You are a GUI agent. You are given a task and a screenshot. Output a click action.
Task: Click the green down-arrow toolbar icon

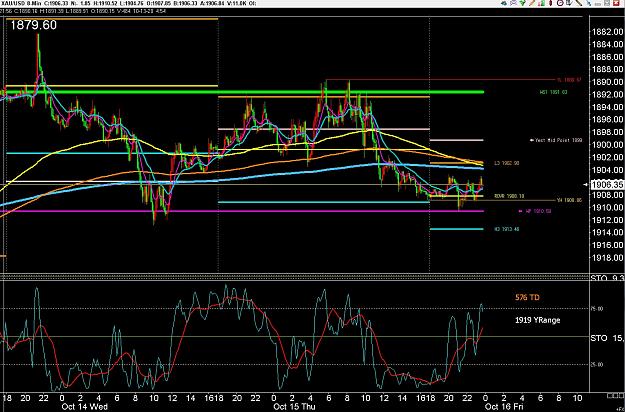[x=523, y=3]
